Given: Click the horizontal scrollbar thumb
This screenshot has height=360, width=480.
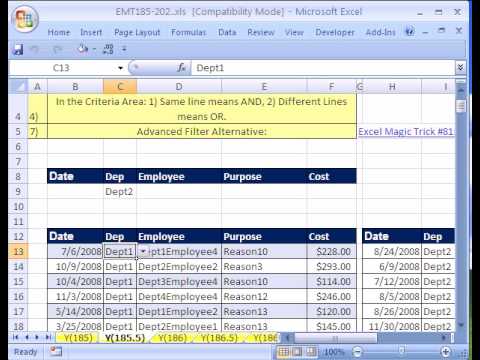Looking at the screenshot, I should (335, 338).
